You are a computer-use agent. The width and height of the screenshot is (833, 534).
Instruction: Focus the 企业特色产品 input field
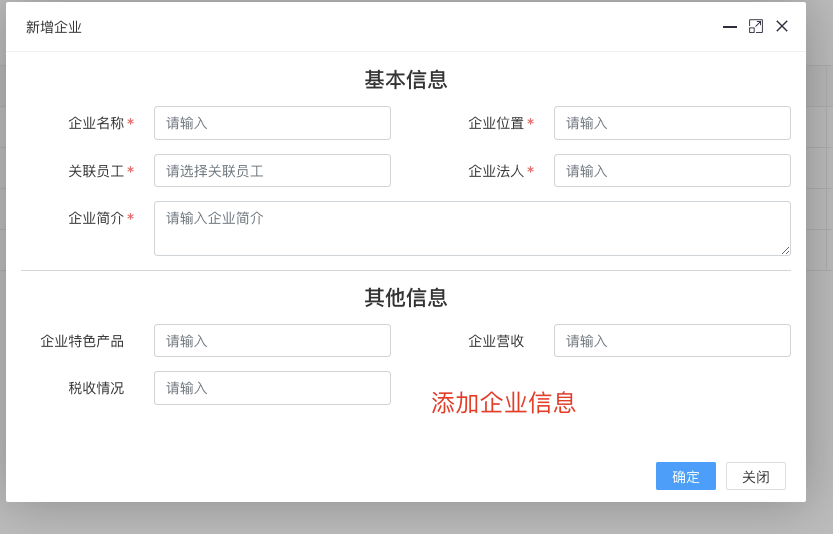tap(272, 341)
